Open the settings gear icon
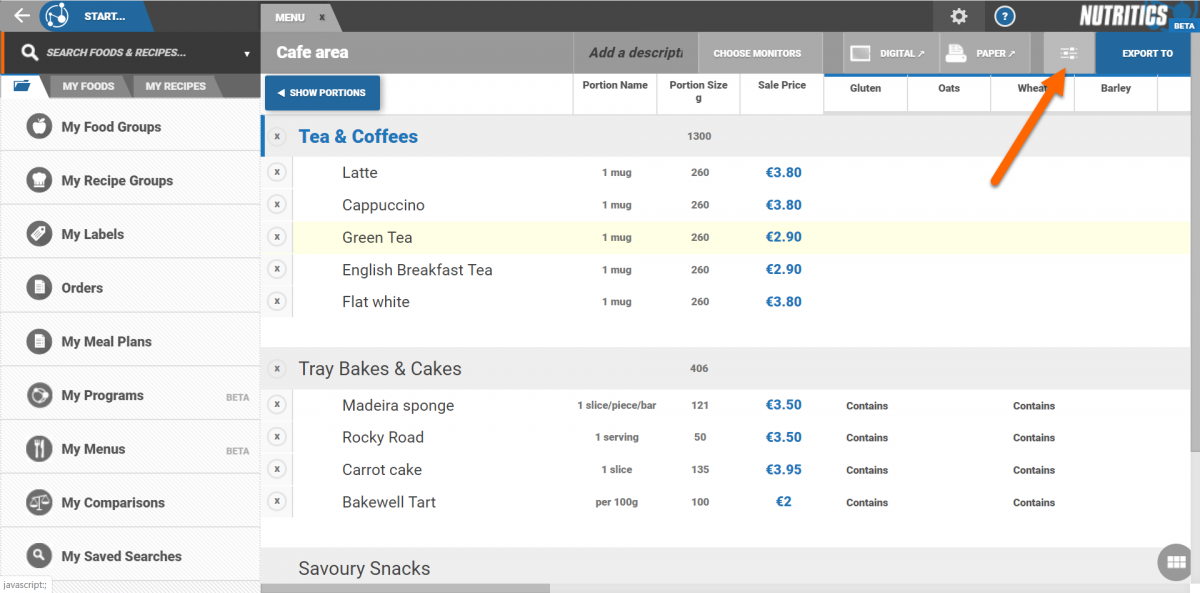This screenshot has width=1200, height=593. [x=958, y=16]
